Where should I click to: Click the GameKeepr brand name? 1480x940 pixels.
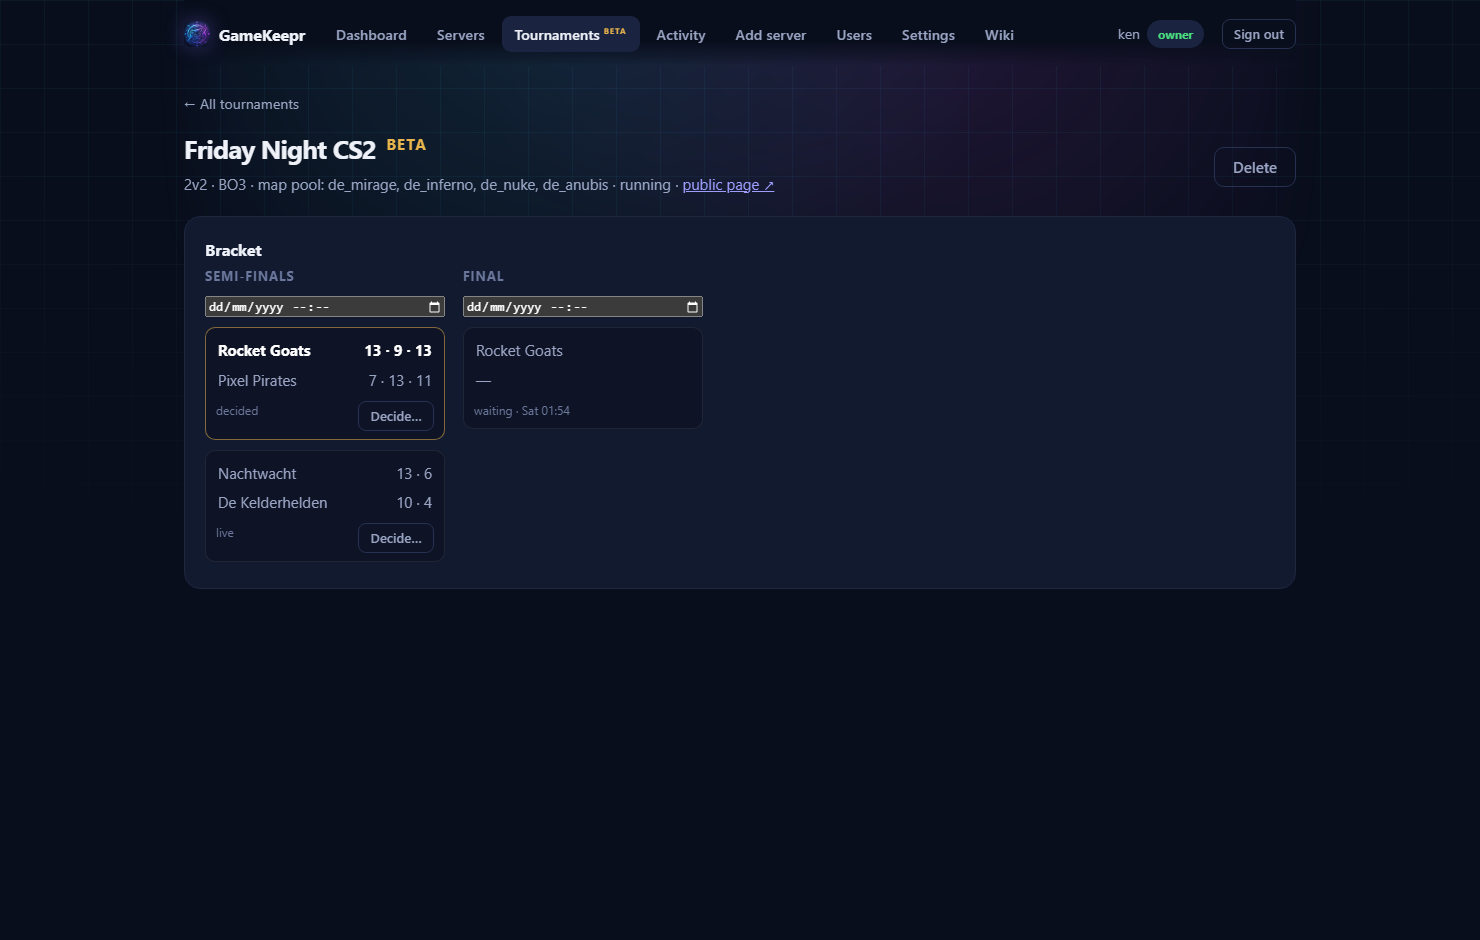[x=262, y=35]
